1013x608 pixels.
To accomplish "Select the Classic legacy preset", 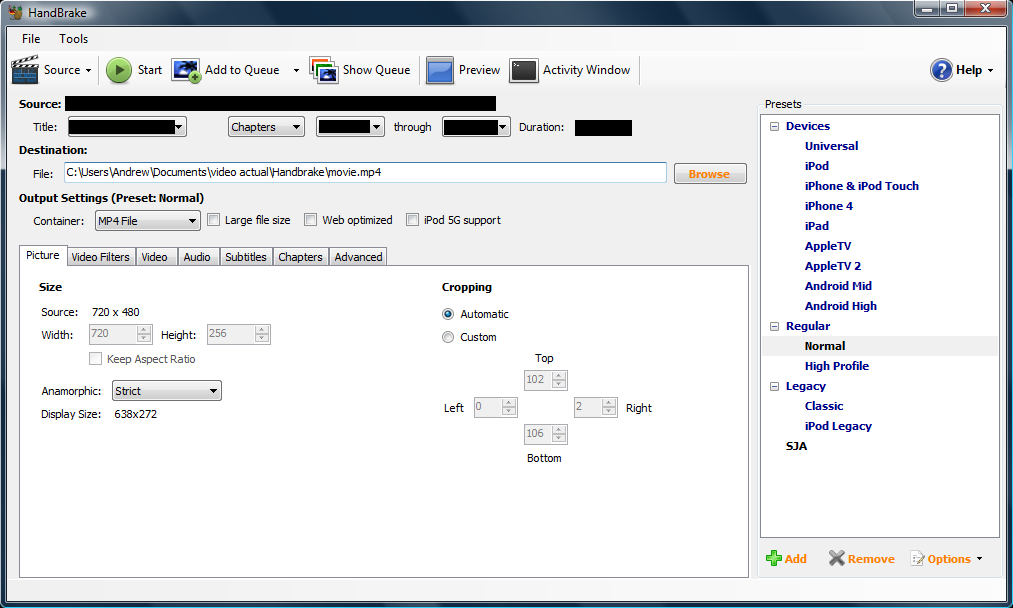I will (x=824, y=406).
